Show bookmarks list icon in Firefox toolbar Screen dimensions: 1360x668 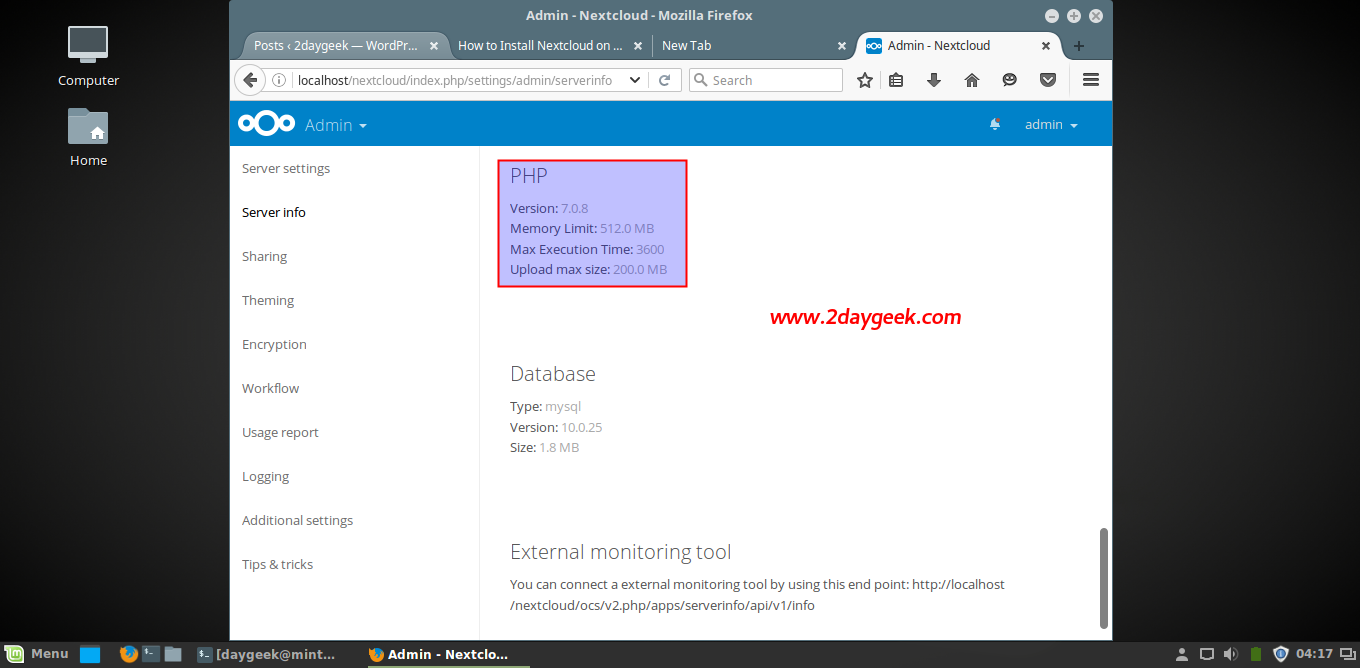click(x=896, y=80)
